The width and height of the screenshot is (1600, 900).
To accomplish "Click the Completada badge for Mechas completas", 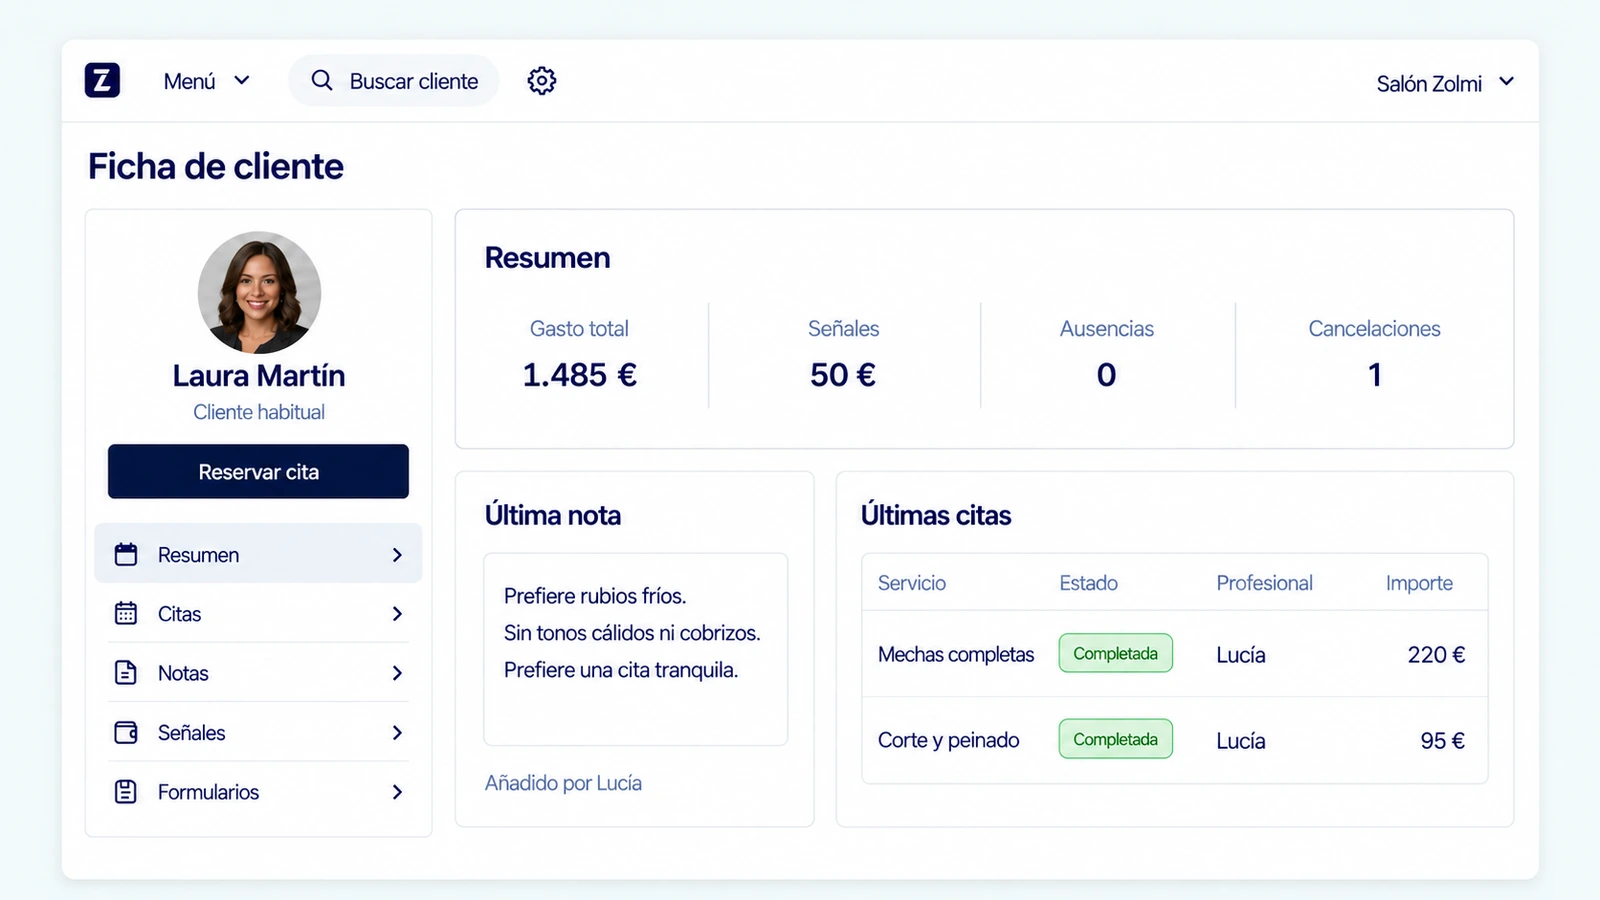I will pos(1115,653).
